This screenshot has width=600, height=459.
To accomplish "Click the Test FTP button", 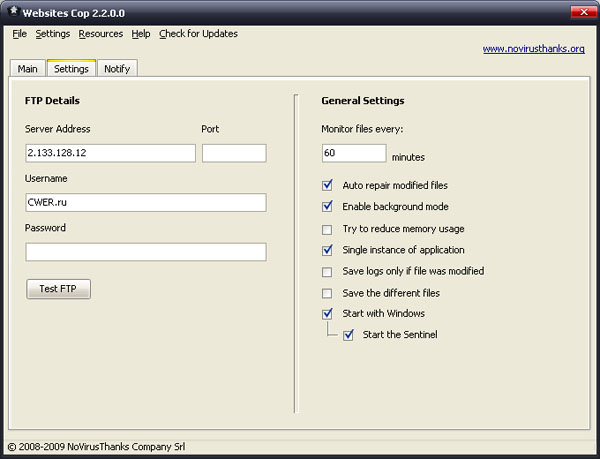I will 59,289.
